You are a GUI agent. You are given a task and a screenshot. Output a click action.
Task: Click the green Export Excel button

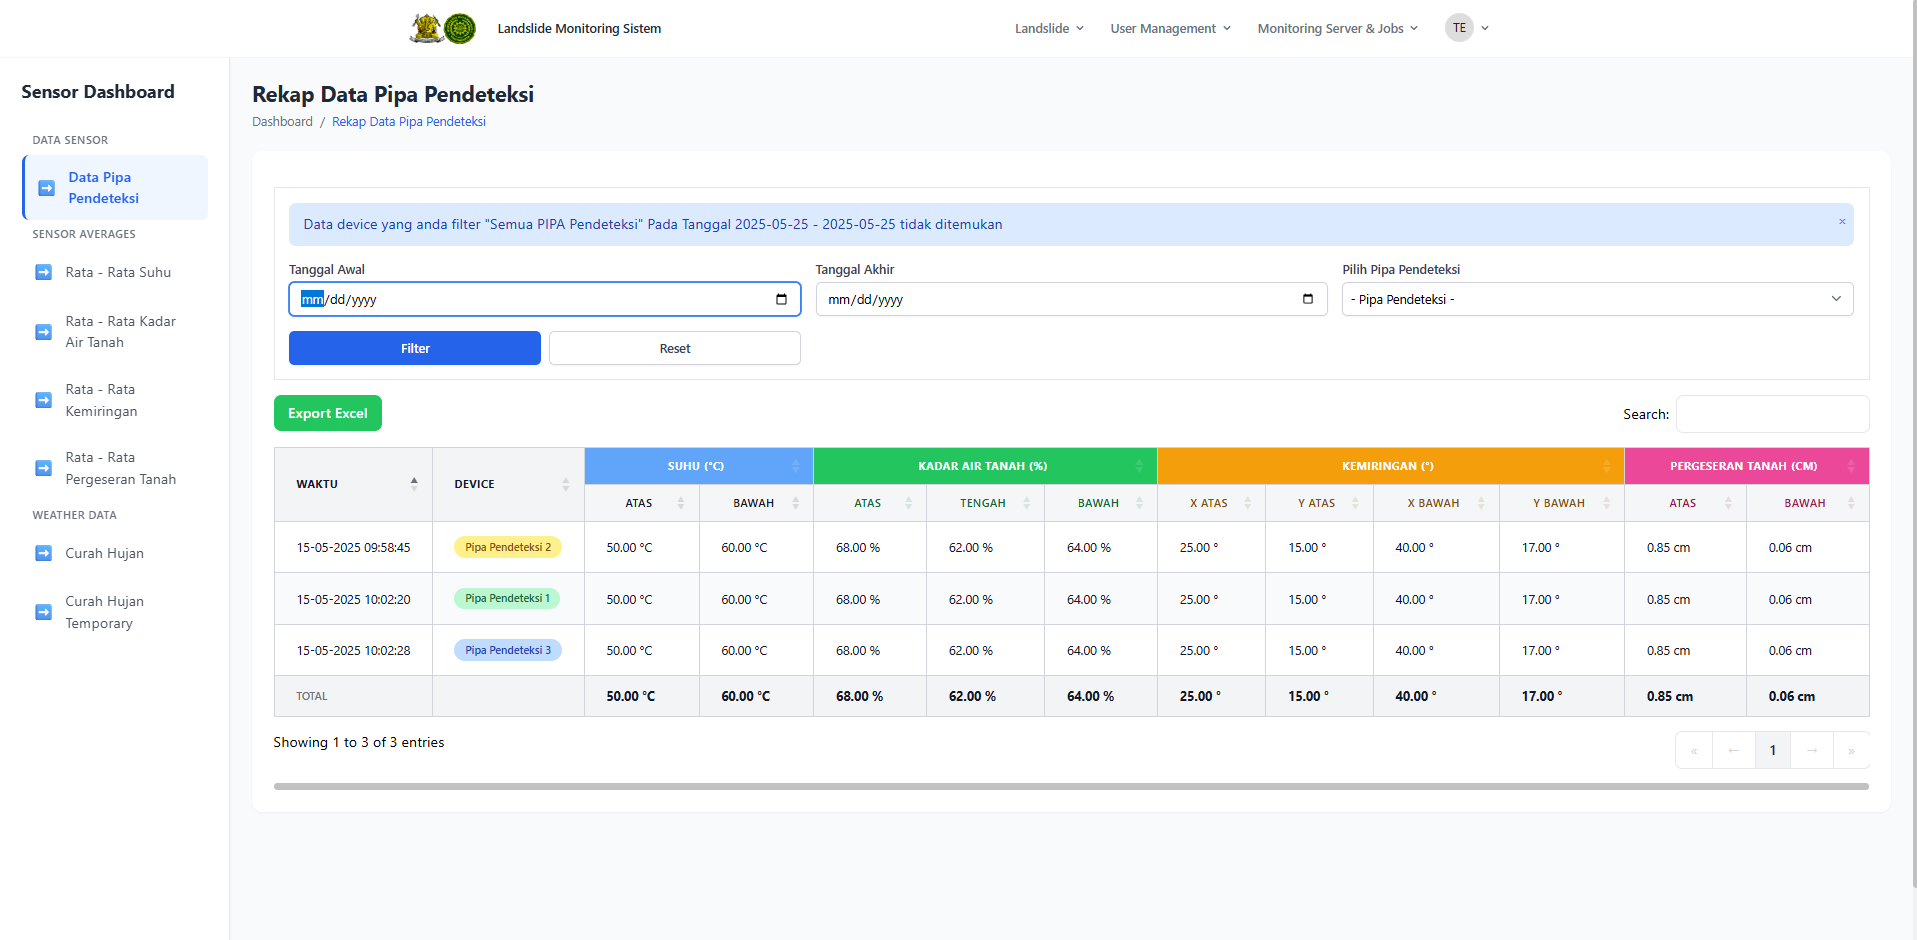pos(328,413)
